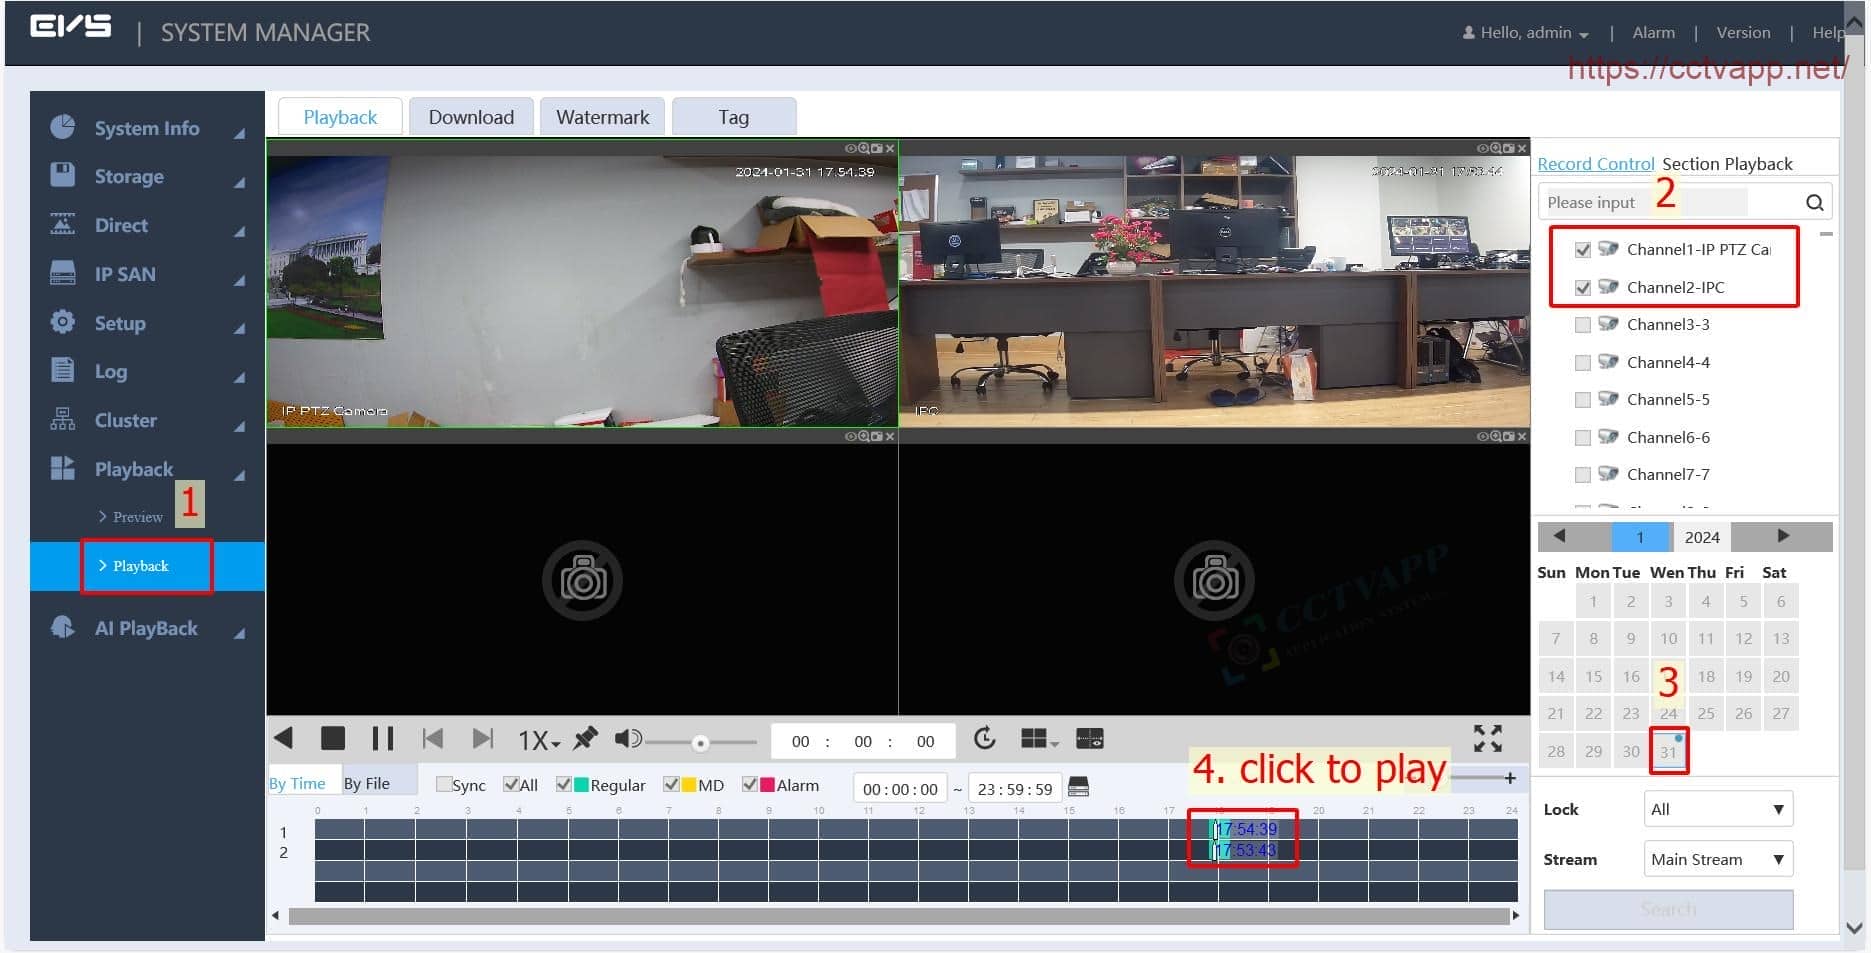The width and height of the screenshot is (1871, 953).
Task: Enable the Sync checkbox
Action: (444, 785)
